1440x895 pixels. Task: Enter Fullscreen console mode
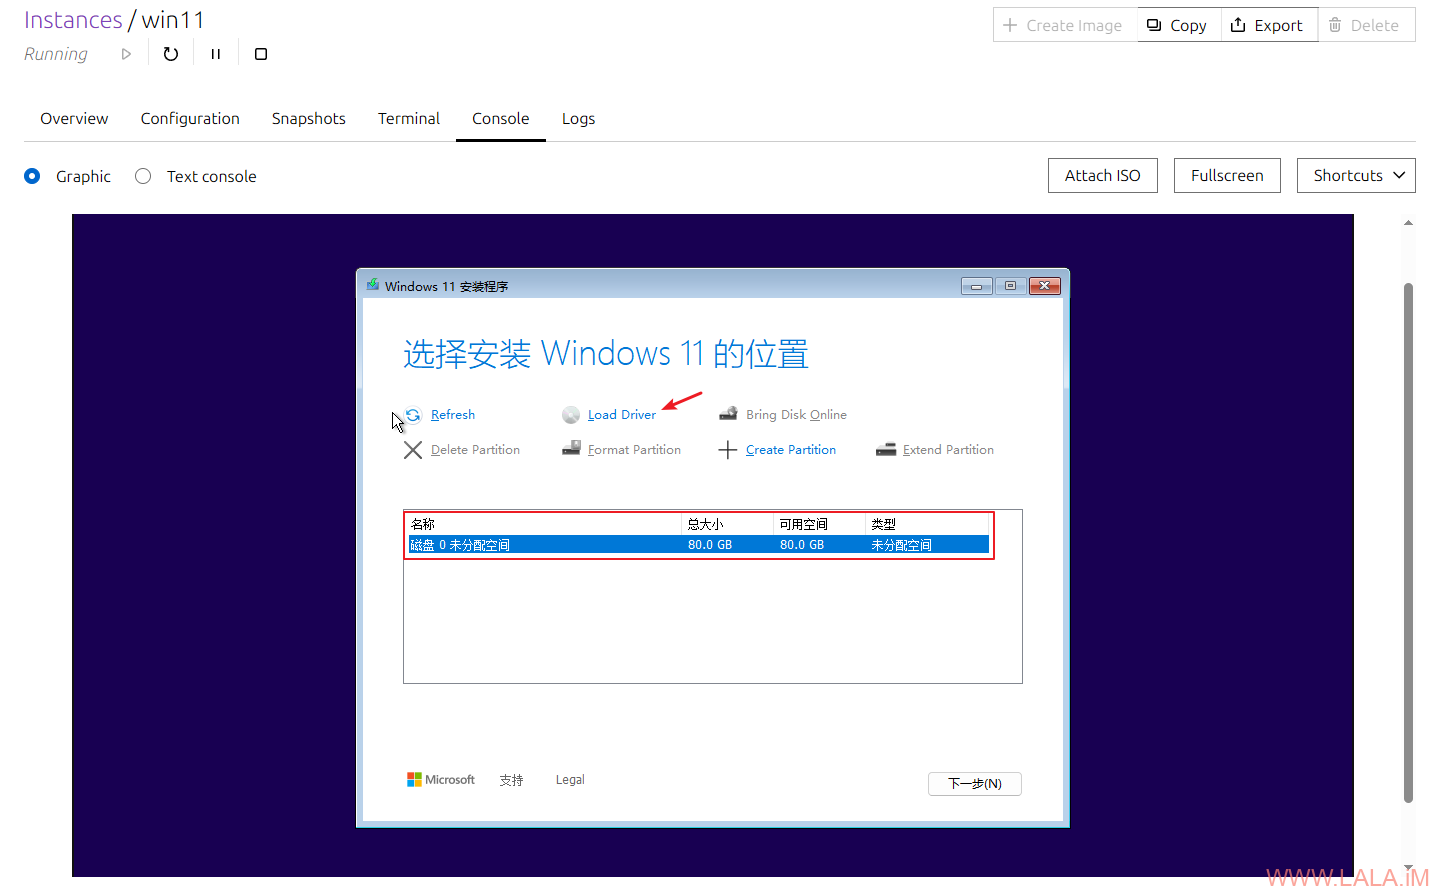coord(1226,175)
